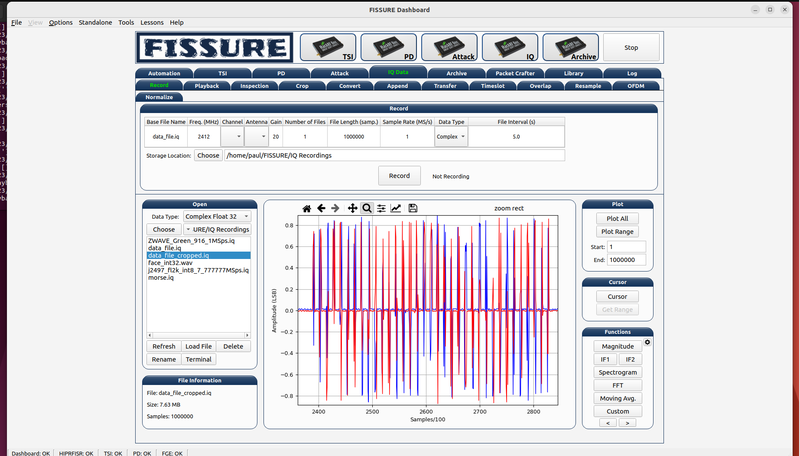This screenshot has width=800, height=456.
Task: Open the configure subplots sliders icon
Action: (x=381, y=208)
